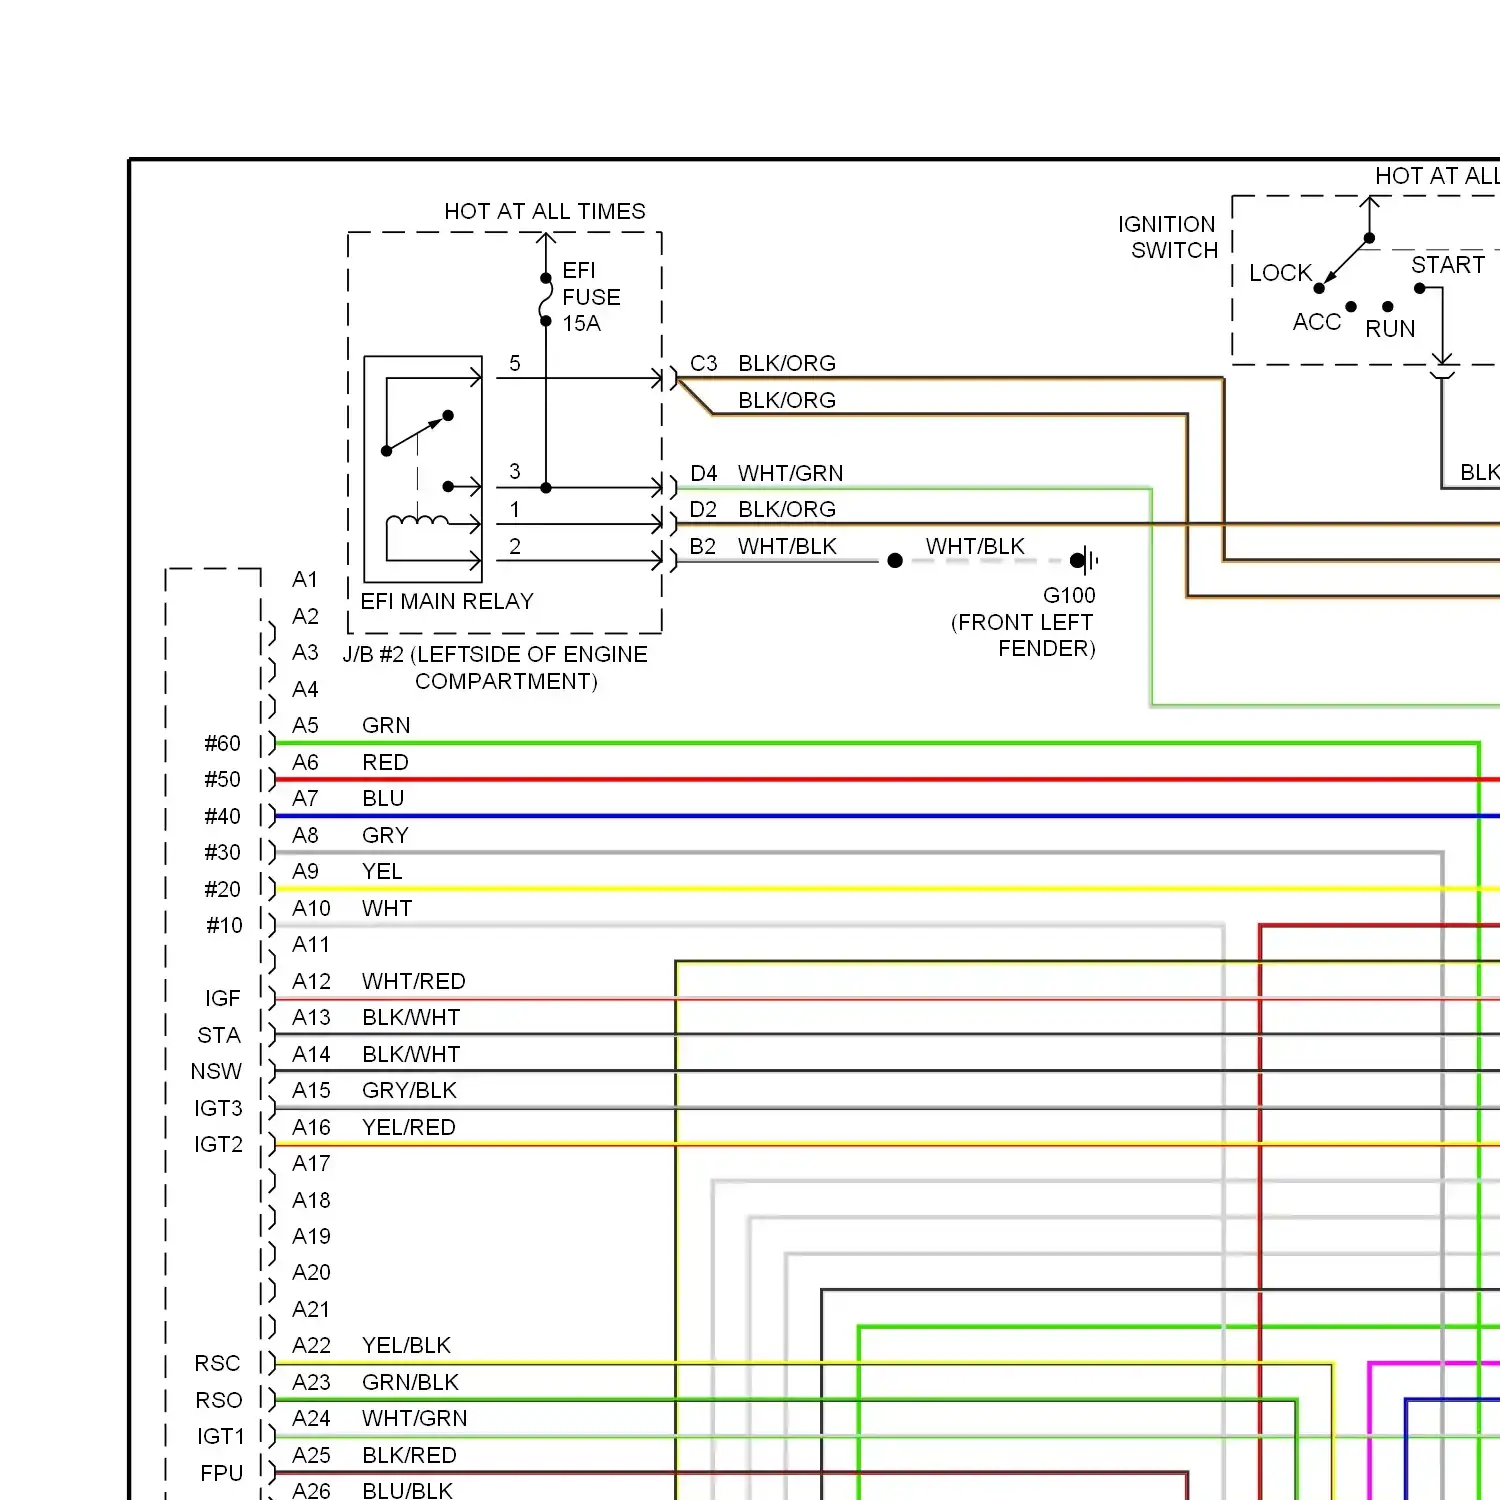Click the NSW signal label
Image resolution: width=1500 pixels, height=1500 pixels.
coord(216,1071)
